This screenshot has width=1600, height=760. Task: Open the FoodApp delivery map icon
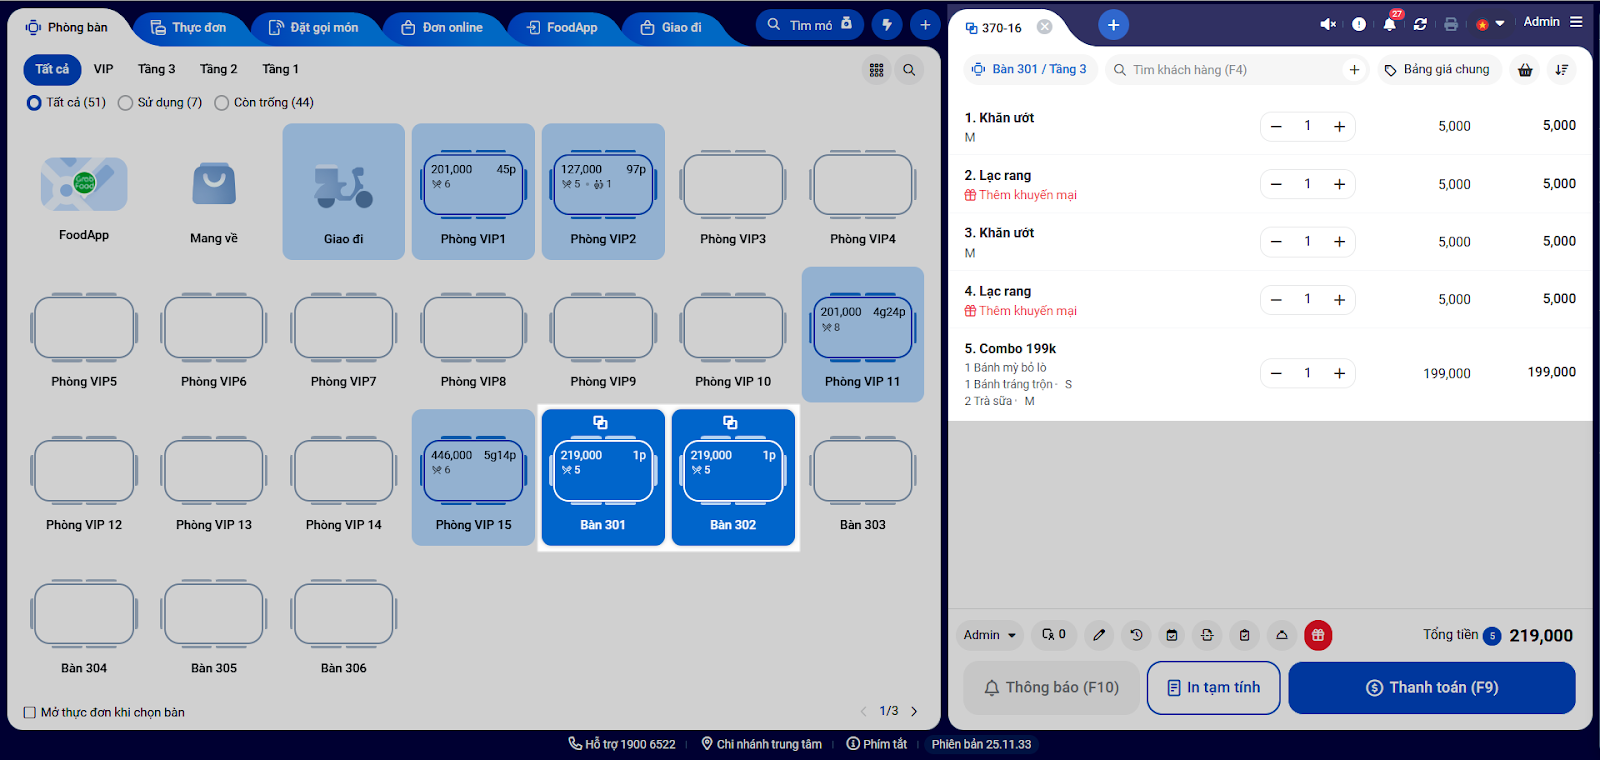point(84,184)
